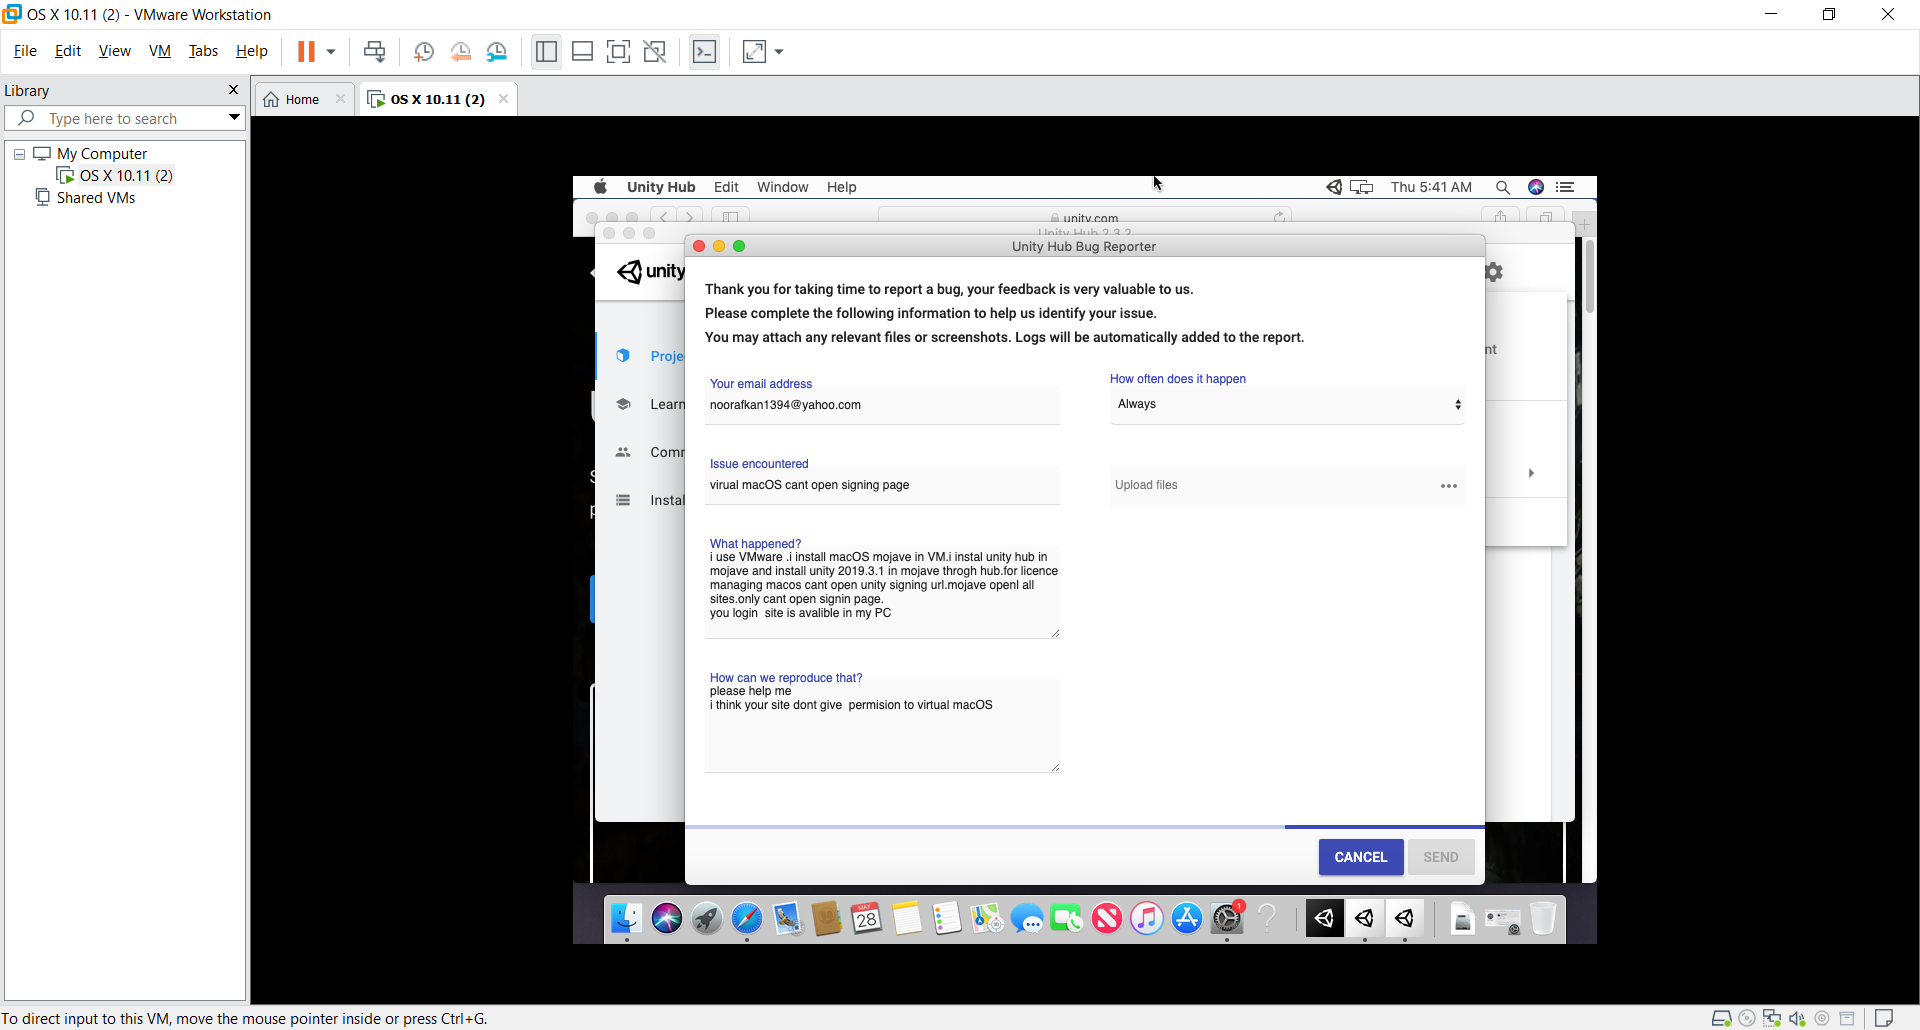Open Maps app in the dock
The width and height of the screenshot is (1920, 1030).
coord(987,918)
